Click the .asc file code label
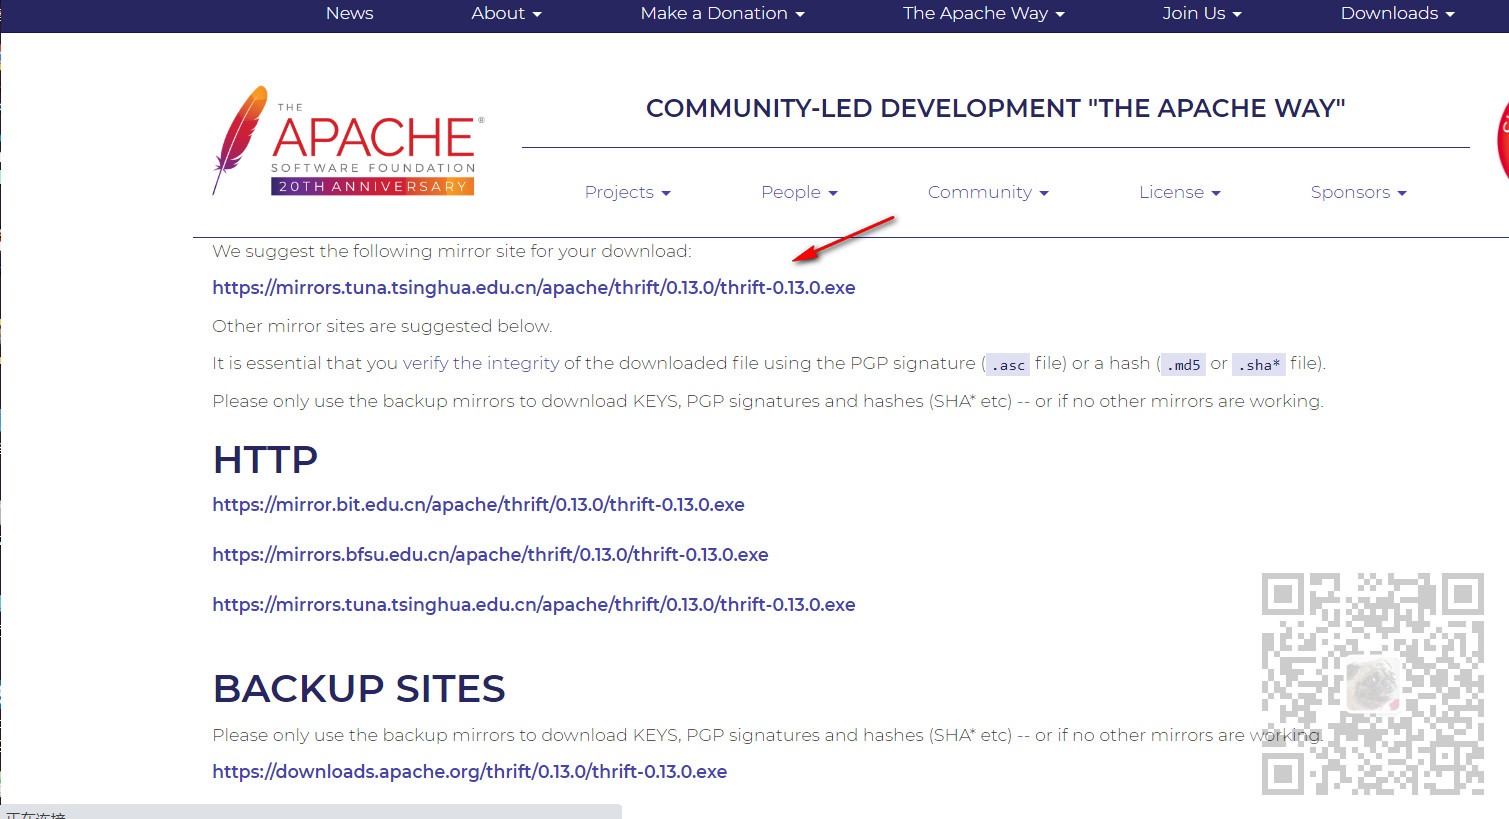This screenshot has width=1509, height=819. (1008, 365)
